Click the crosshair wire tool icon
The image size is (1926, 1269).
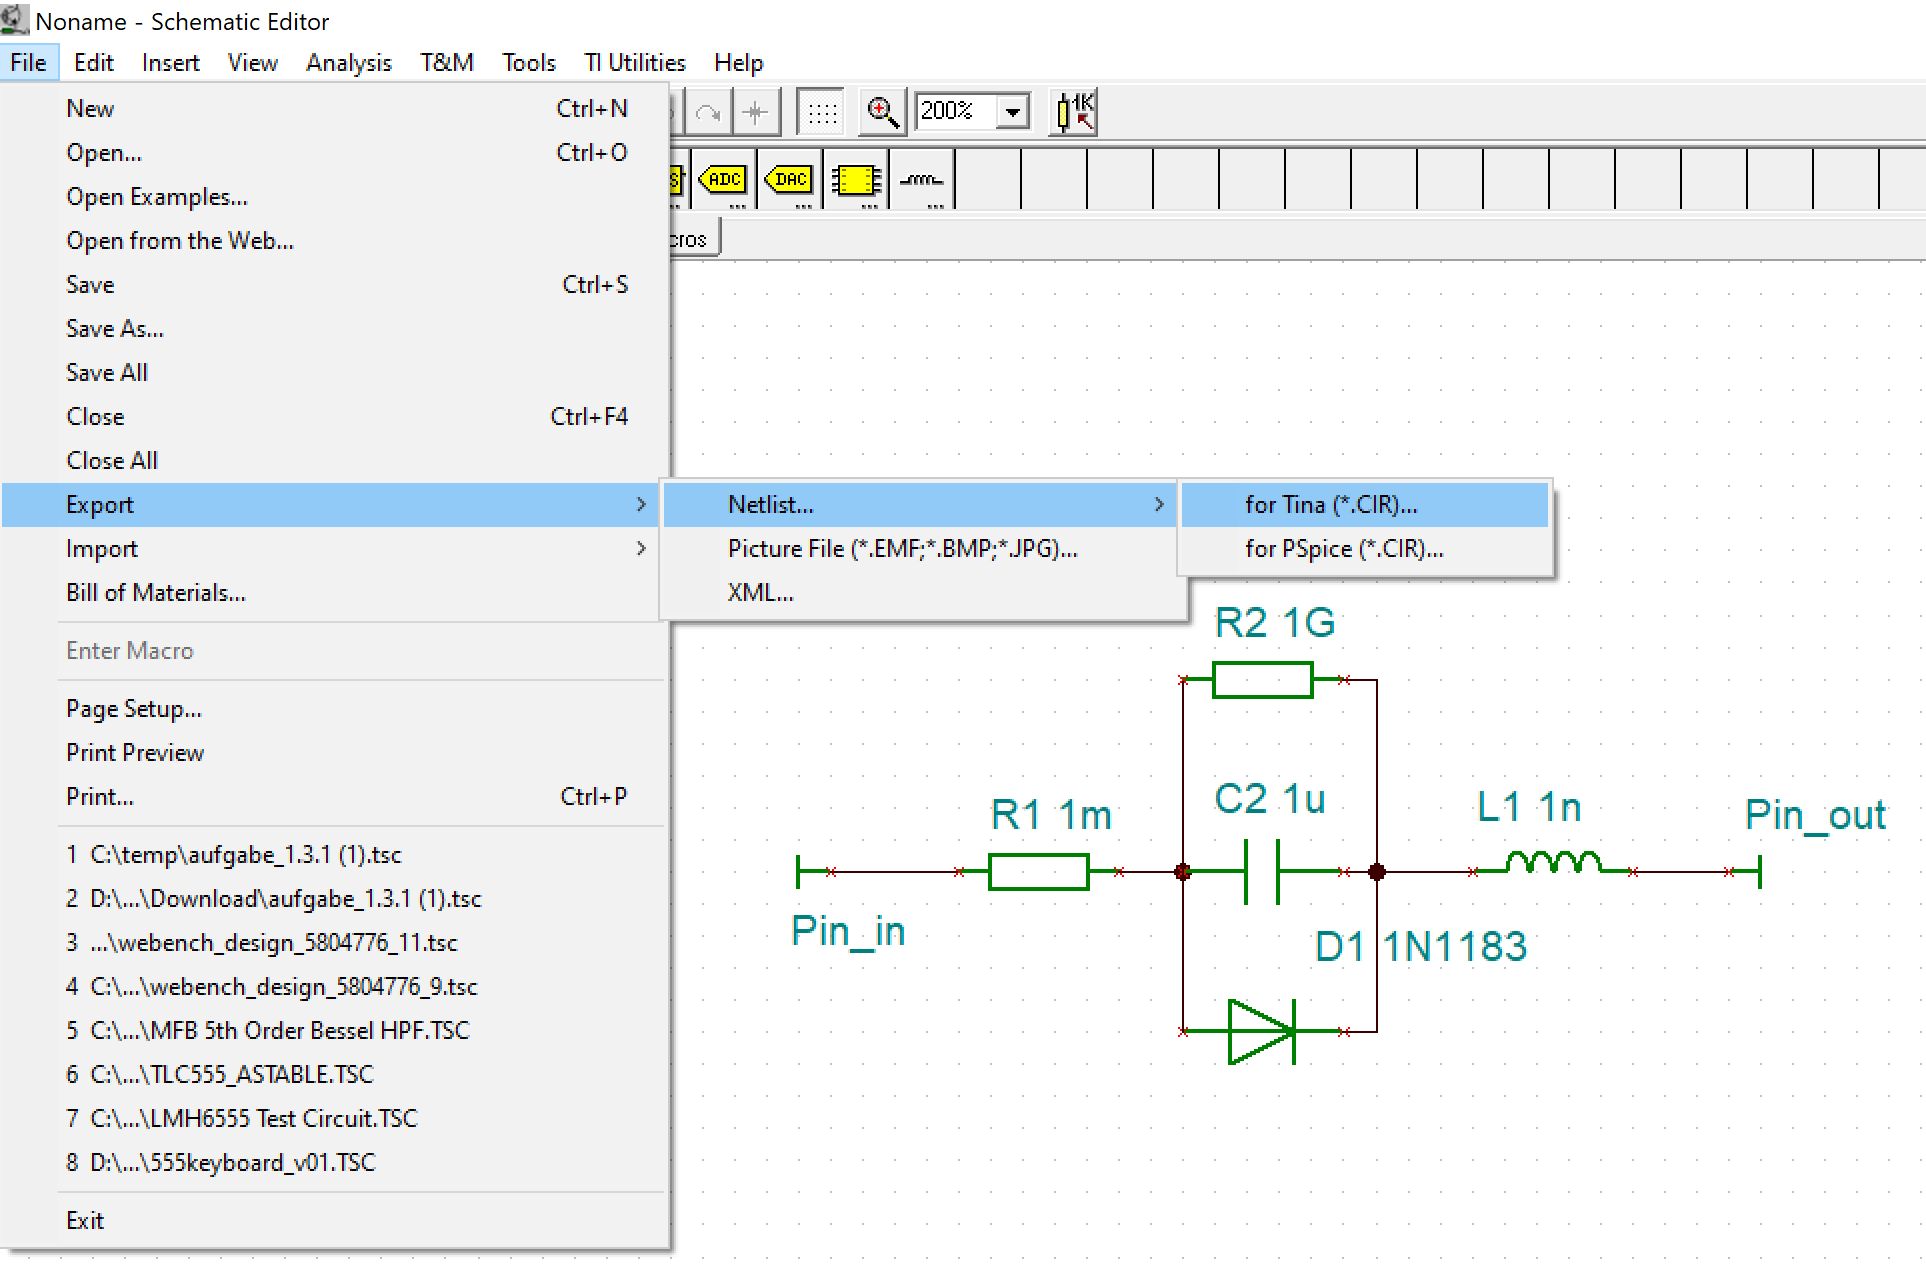coord(756,112)
